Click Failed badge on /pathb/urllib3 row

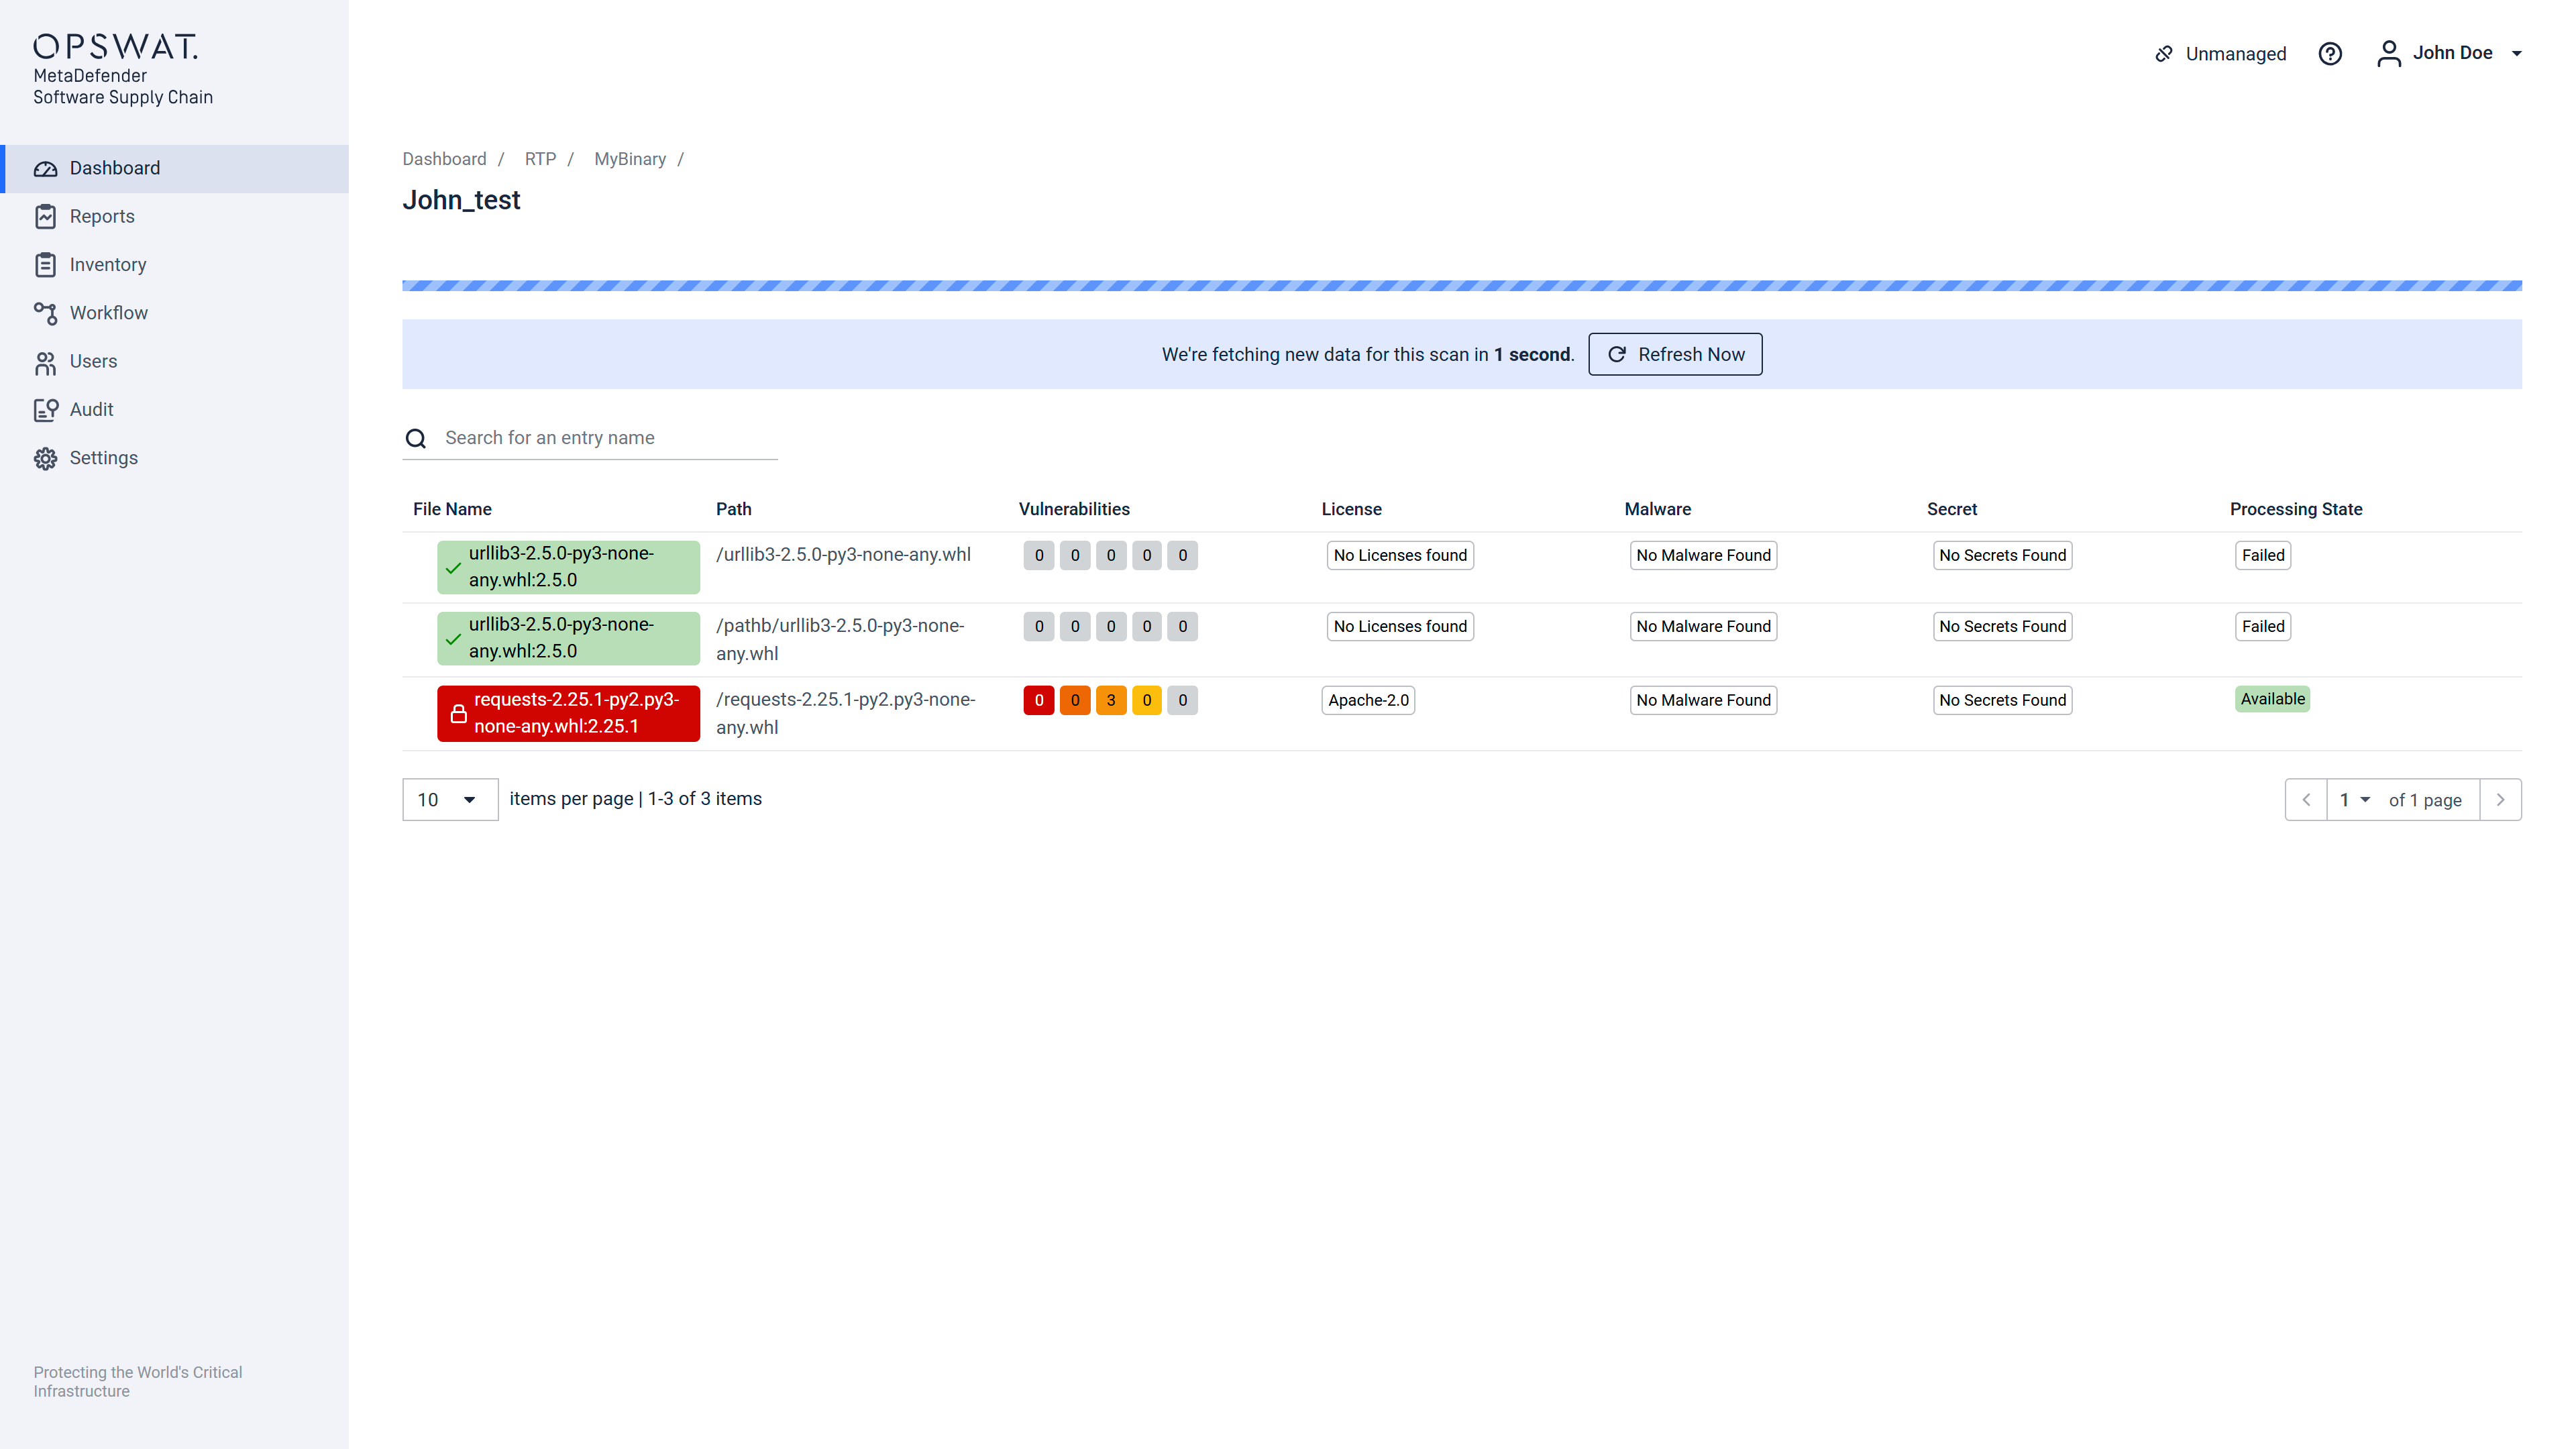2263,627
